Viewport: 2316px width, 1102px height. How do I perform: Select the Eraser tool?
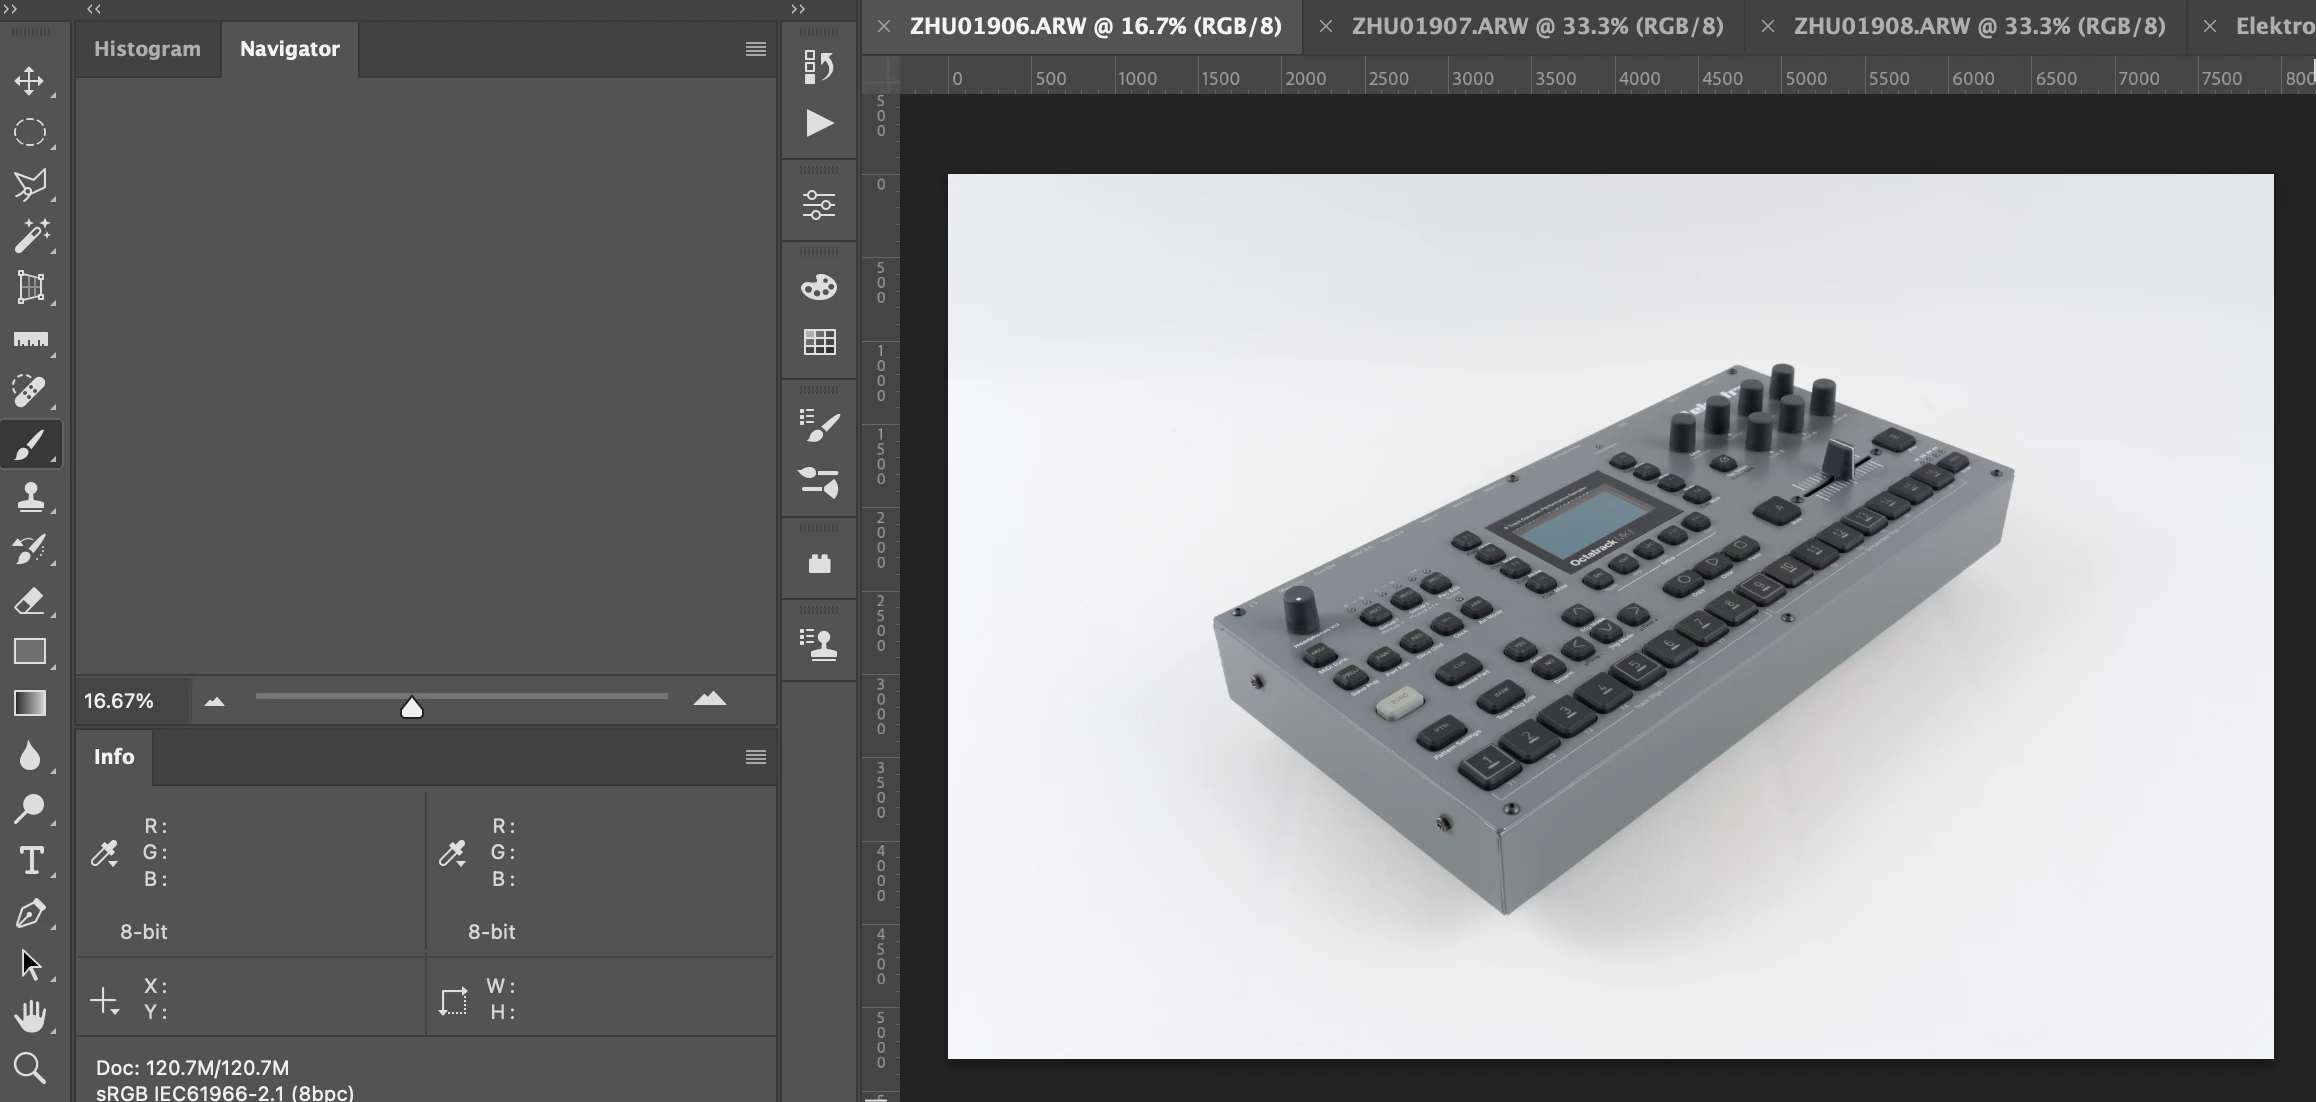click(x=29, y=601)
